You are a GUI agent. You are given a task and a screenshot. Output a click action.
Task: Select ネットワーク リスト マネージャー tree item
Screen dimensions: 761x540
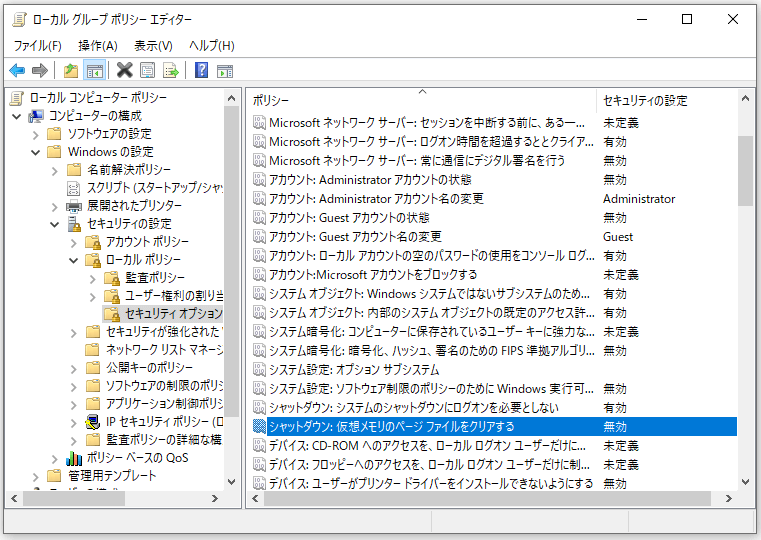[164, 350]
